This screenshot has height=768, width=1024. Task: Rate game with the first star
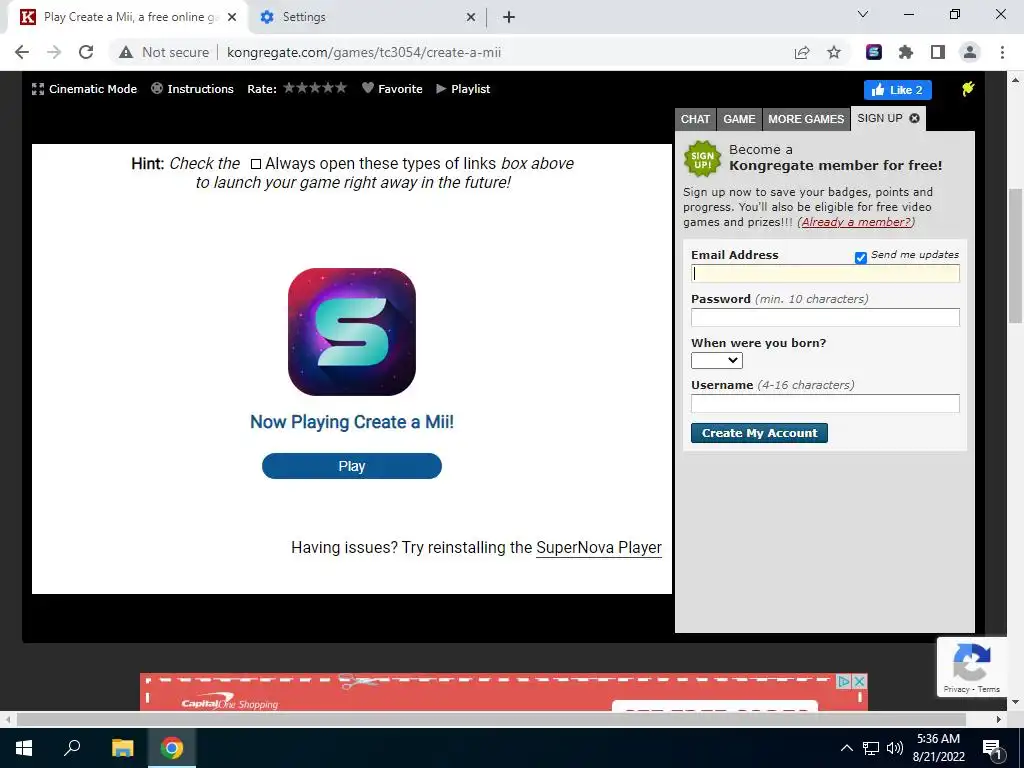(289, 88)
